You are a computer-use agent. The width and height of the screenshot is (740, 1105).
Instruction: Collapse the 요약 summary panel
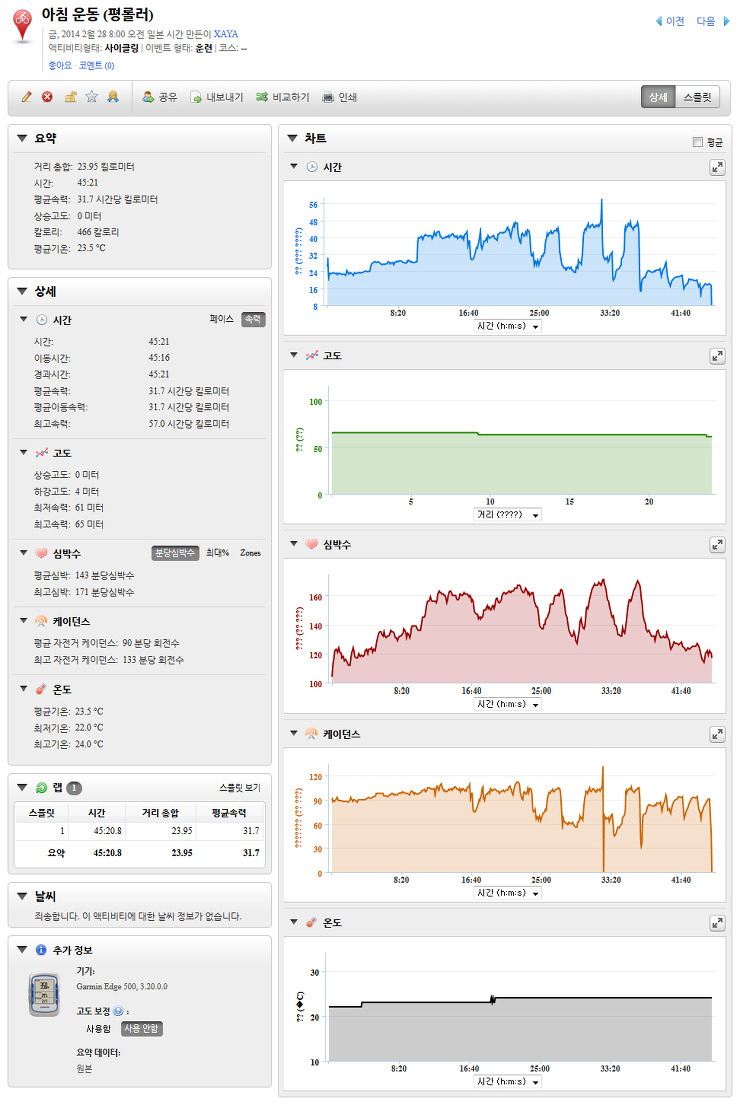(x=22, y=139)
